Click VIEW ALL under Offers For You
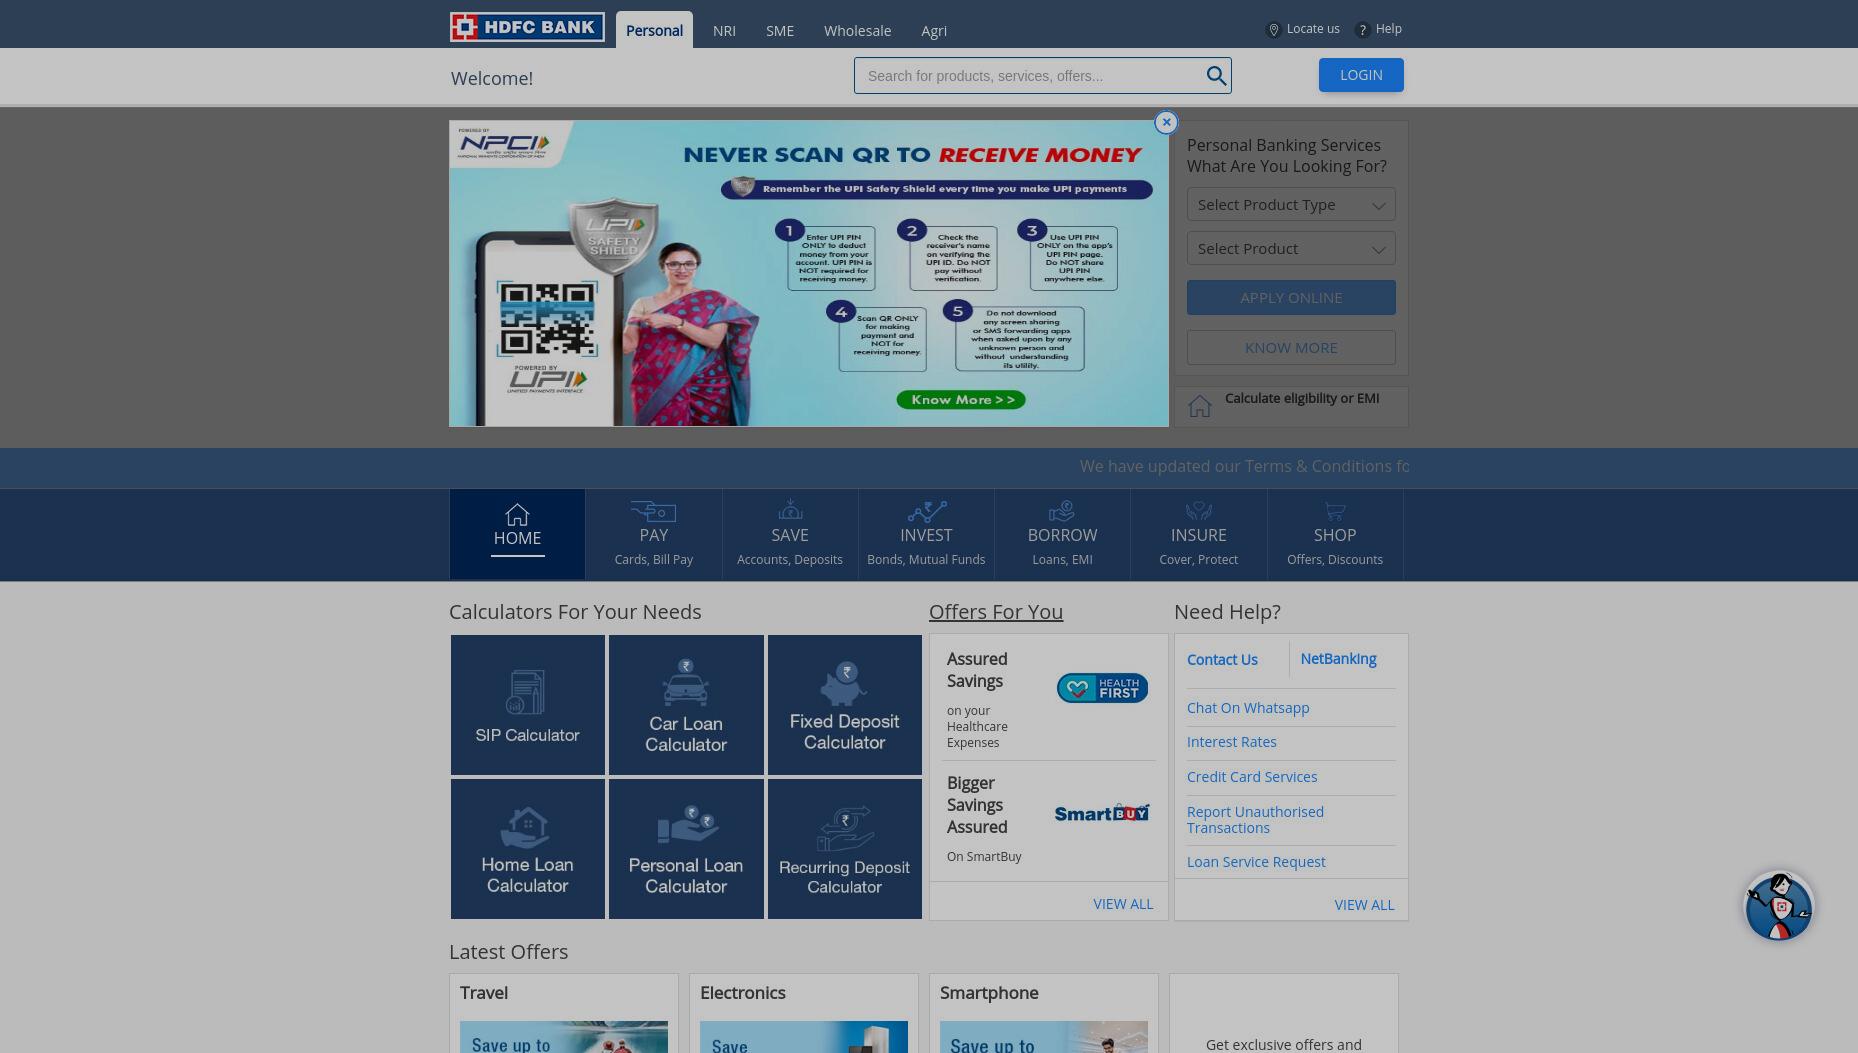The height and width of the screenshot is (1053, 1858). tap(1123, 904)
